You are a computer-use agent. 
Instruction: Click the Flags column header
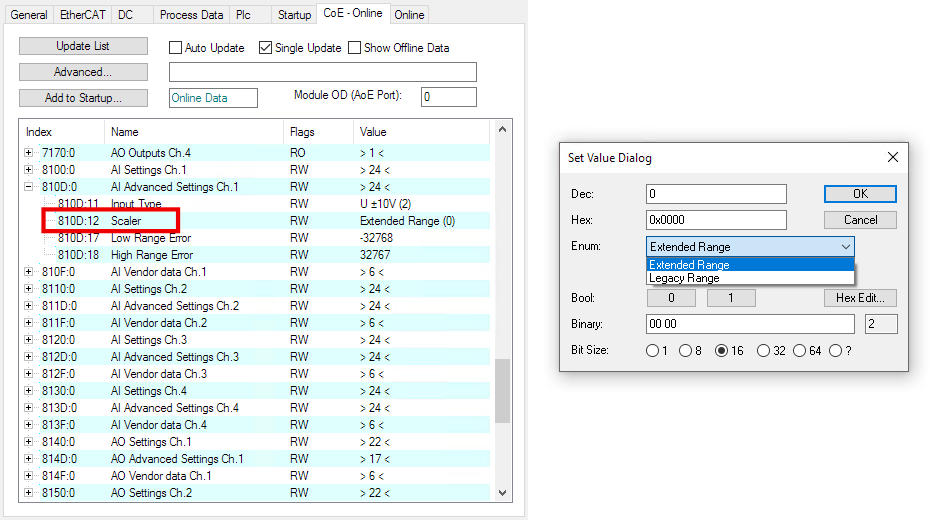coord(319,132)
